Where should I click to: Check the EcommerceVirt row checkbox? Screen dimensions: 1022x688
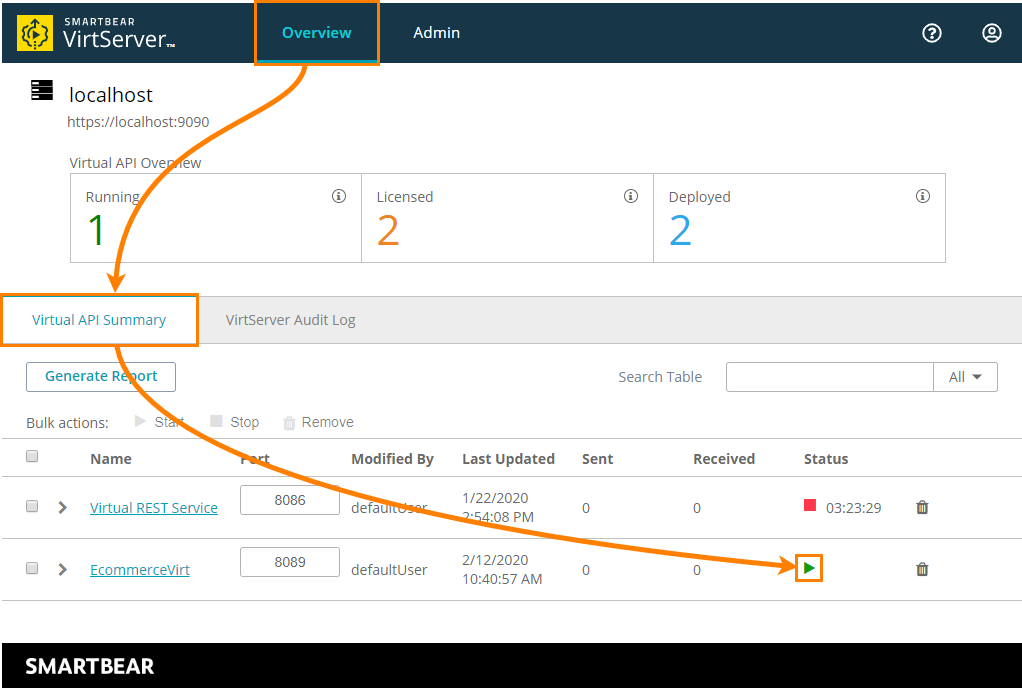(x=32, y=568)
